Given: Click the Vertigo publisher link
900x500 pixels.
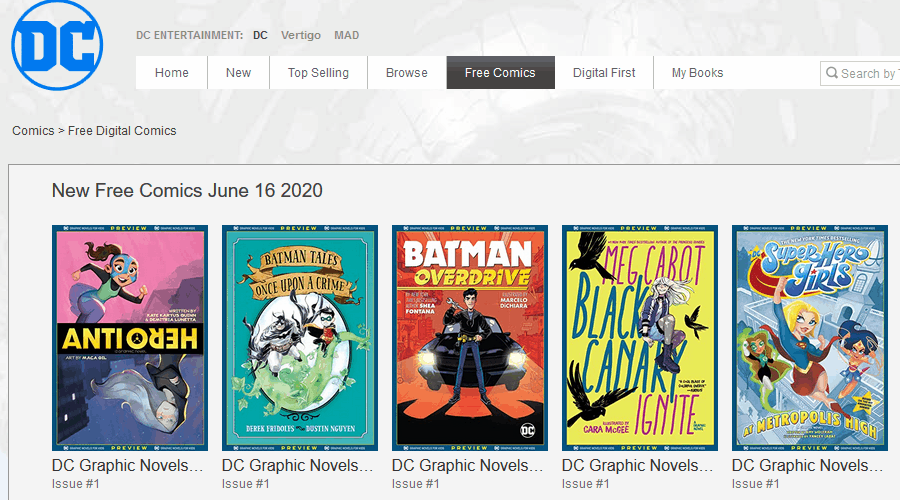Looking at the screenshot, I should (301, 35).
